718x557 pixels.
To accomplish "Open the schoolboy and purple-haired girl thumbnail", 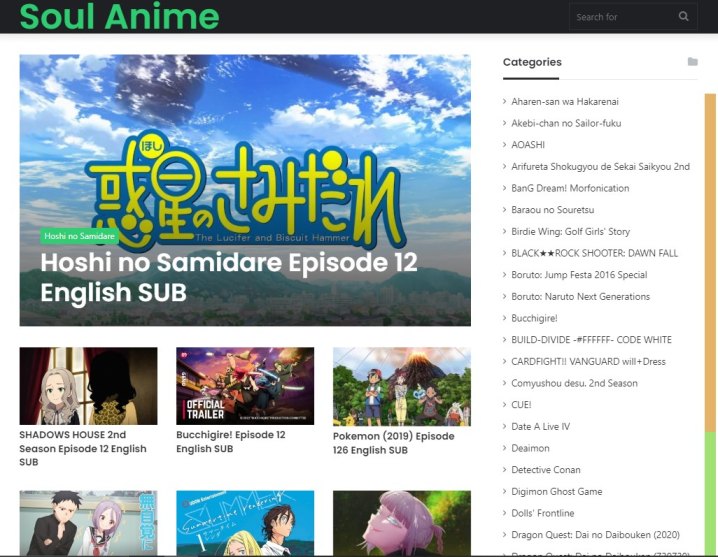I will [x=88, y=523].
